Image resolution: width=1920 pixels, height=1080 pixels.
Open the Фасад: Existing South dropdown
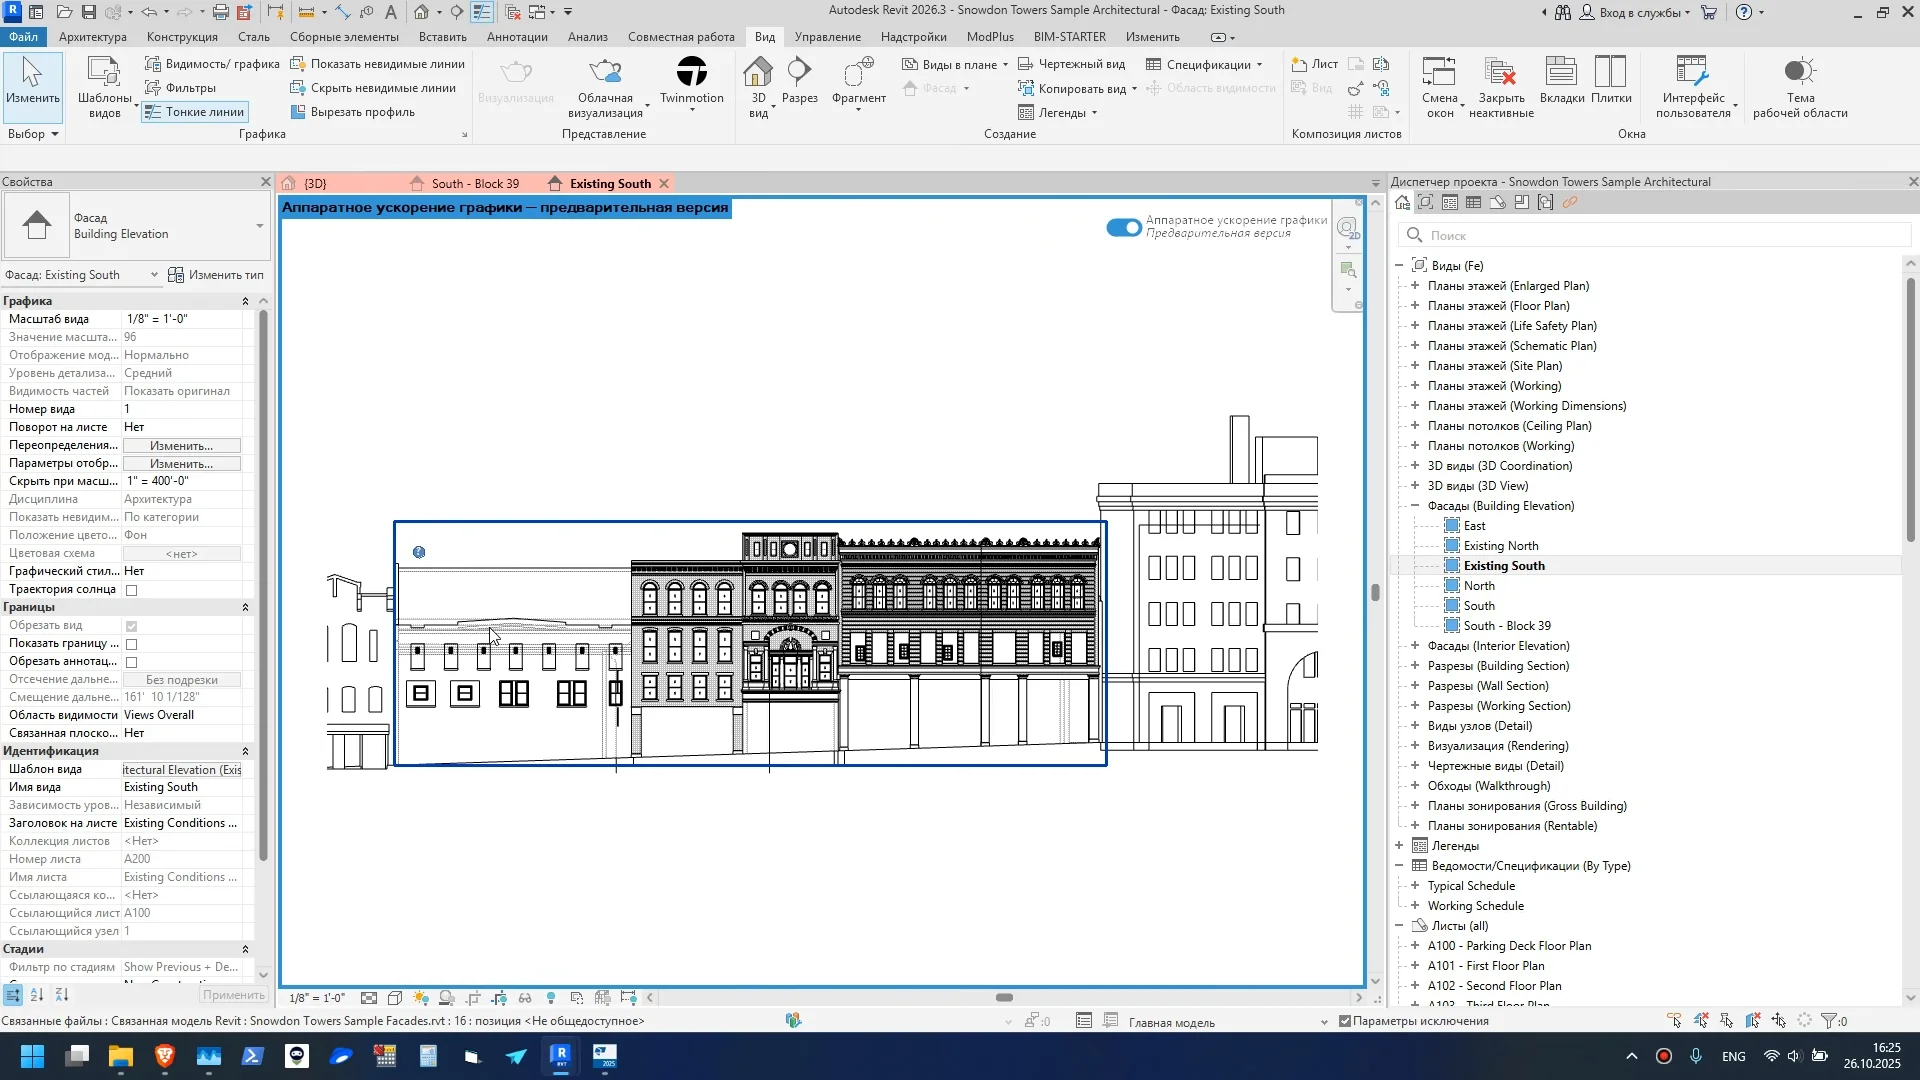tap(82, 275)
